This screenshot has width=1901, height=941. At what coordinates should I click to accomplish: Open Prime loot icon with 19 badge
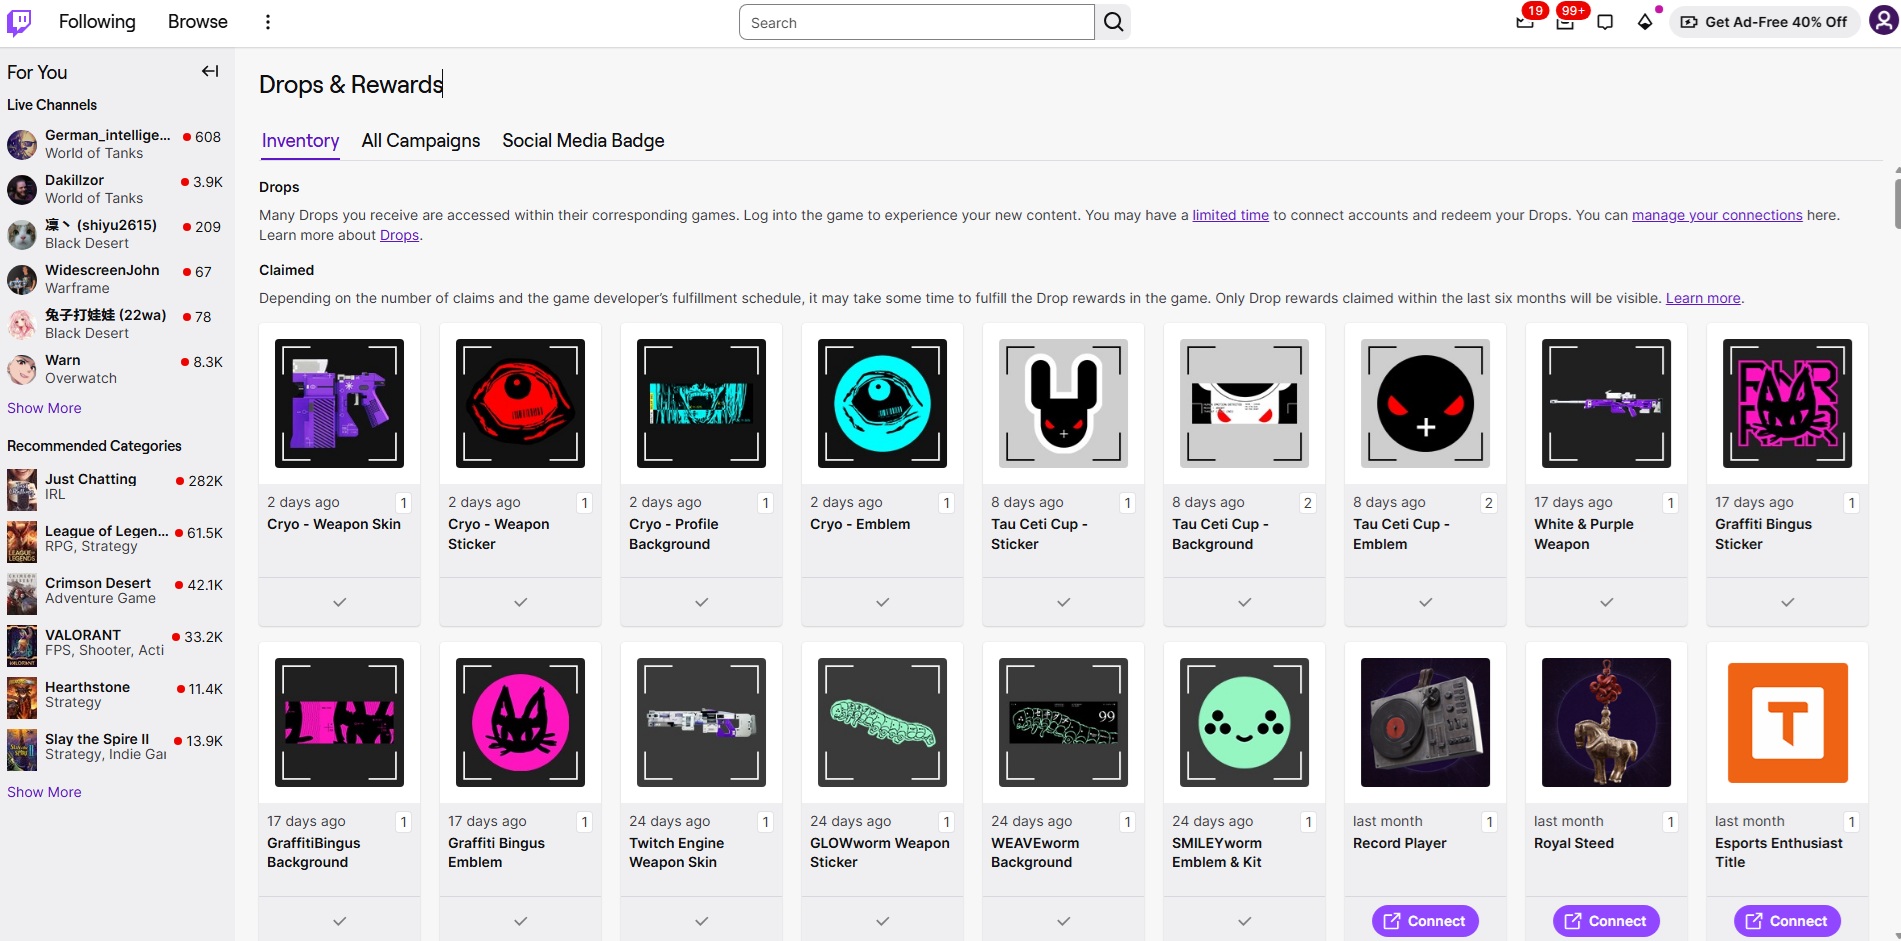coord(1525,22)
